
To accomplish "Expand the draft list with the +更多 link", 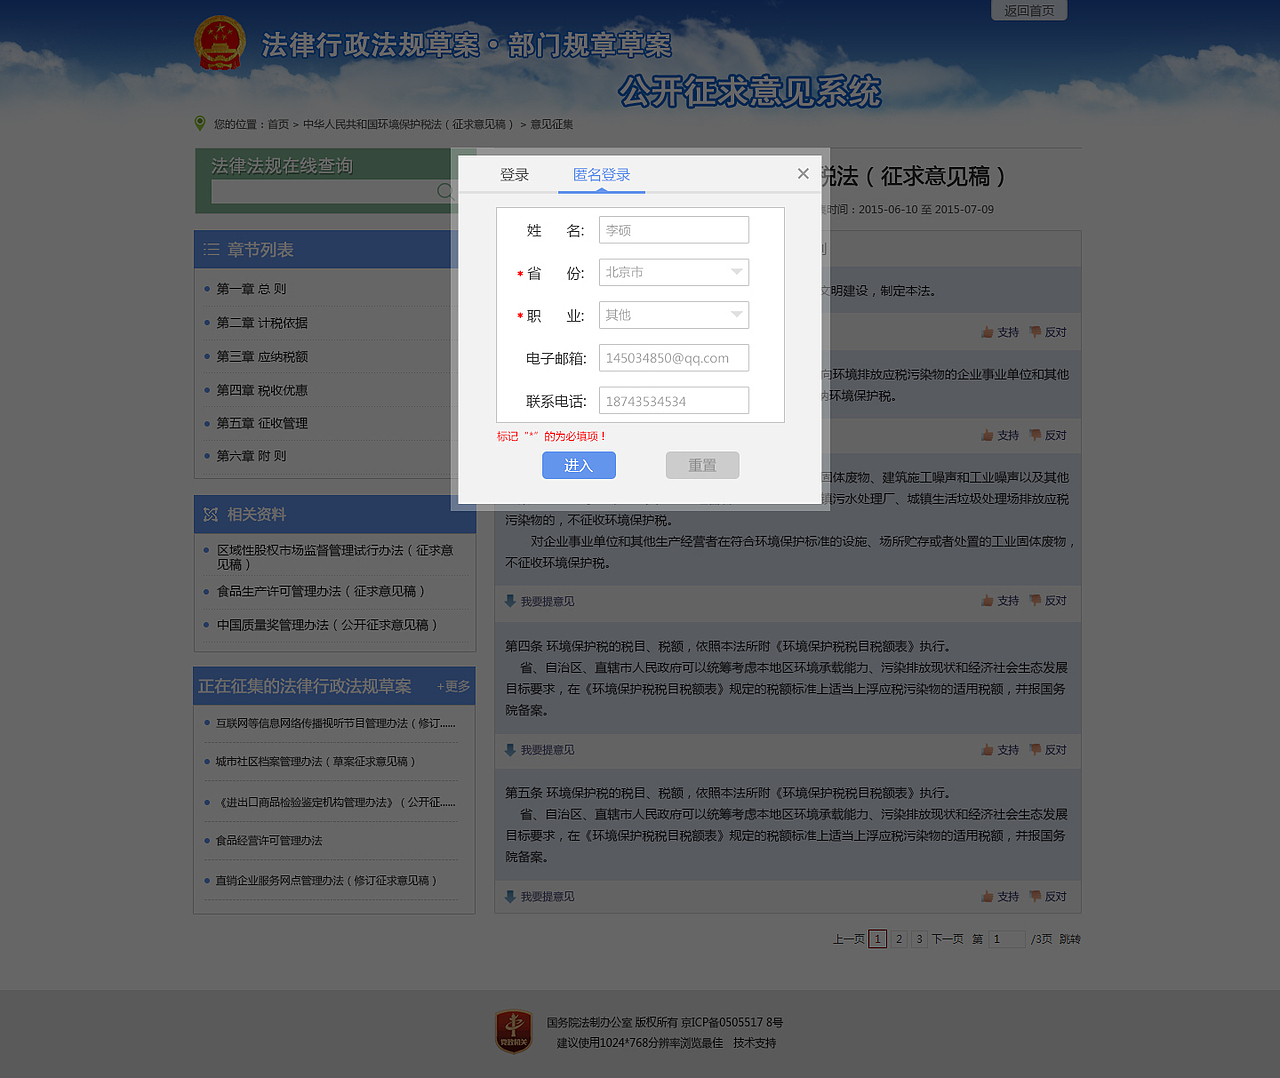I will (452, 686).
